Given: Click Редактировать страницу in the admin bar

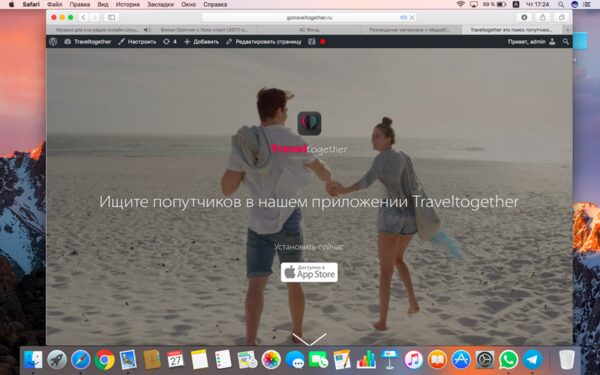Looking at the screenshot, I should point(264,42).
